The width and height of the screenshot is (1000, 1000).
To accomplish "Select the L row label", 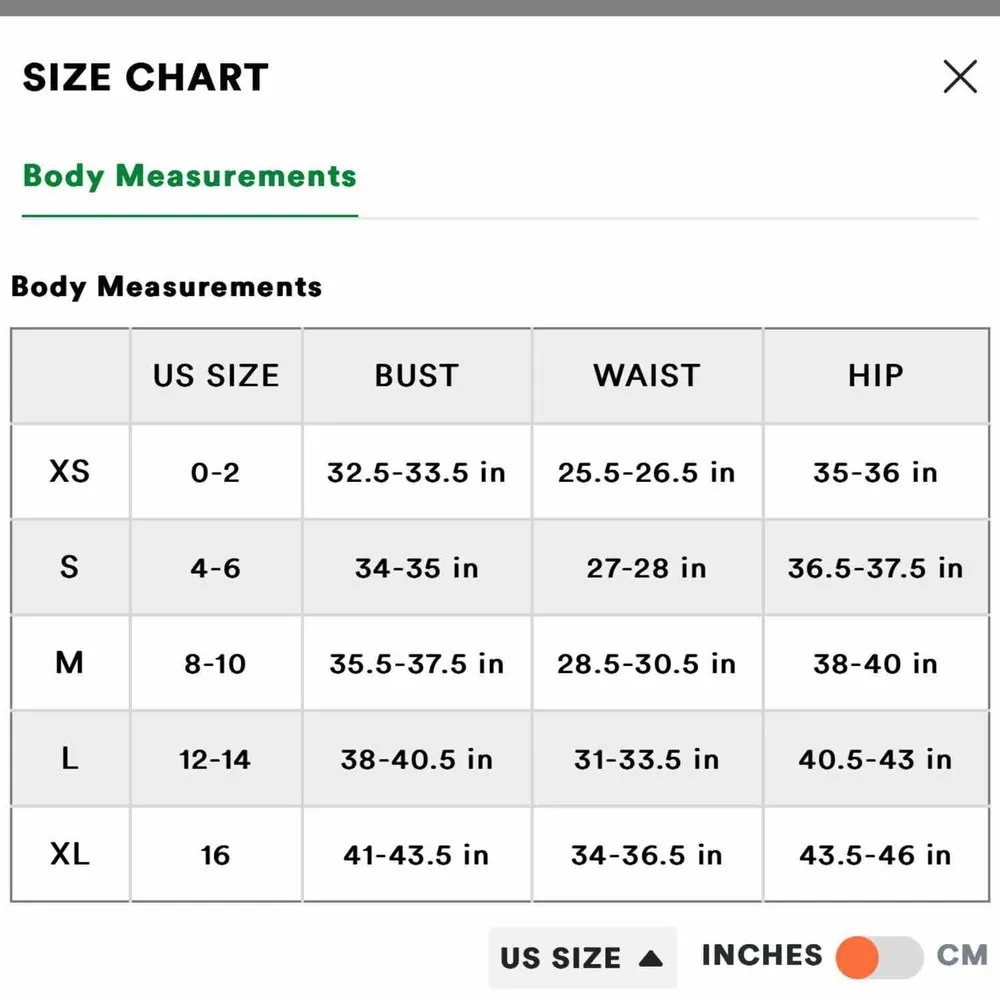I will 70,759.
